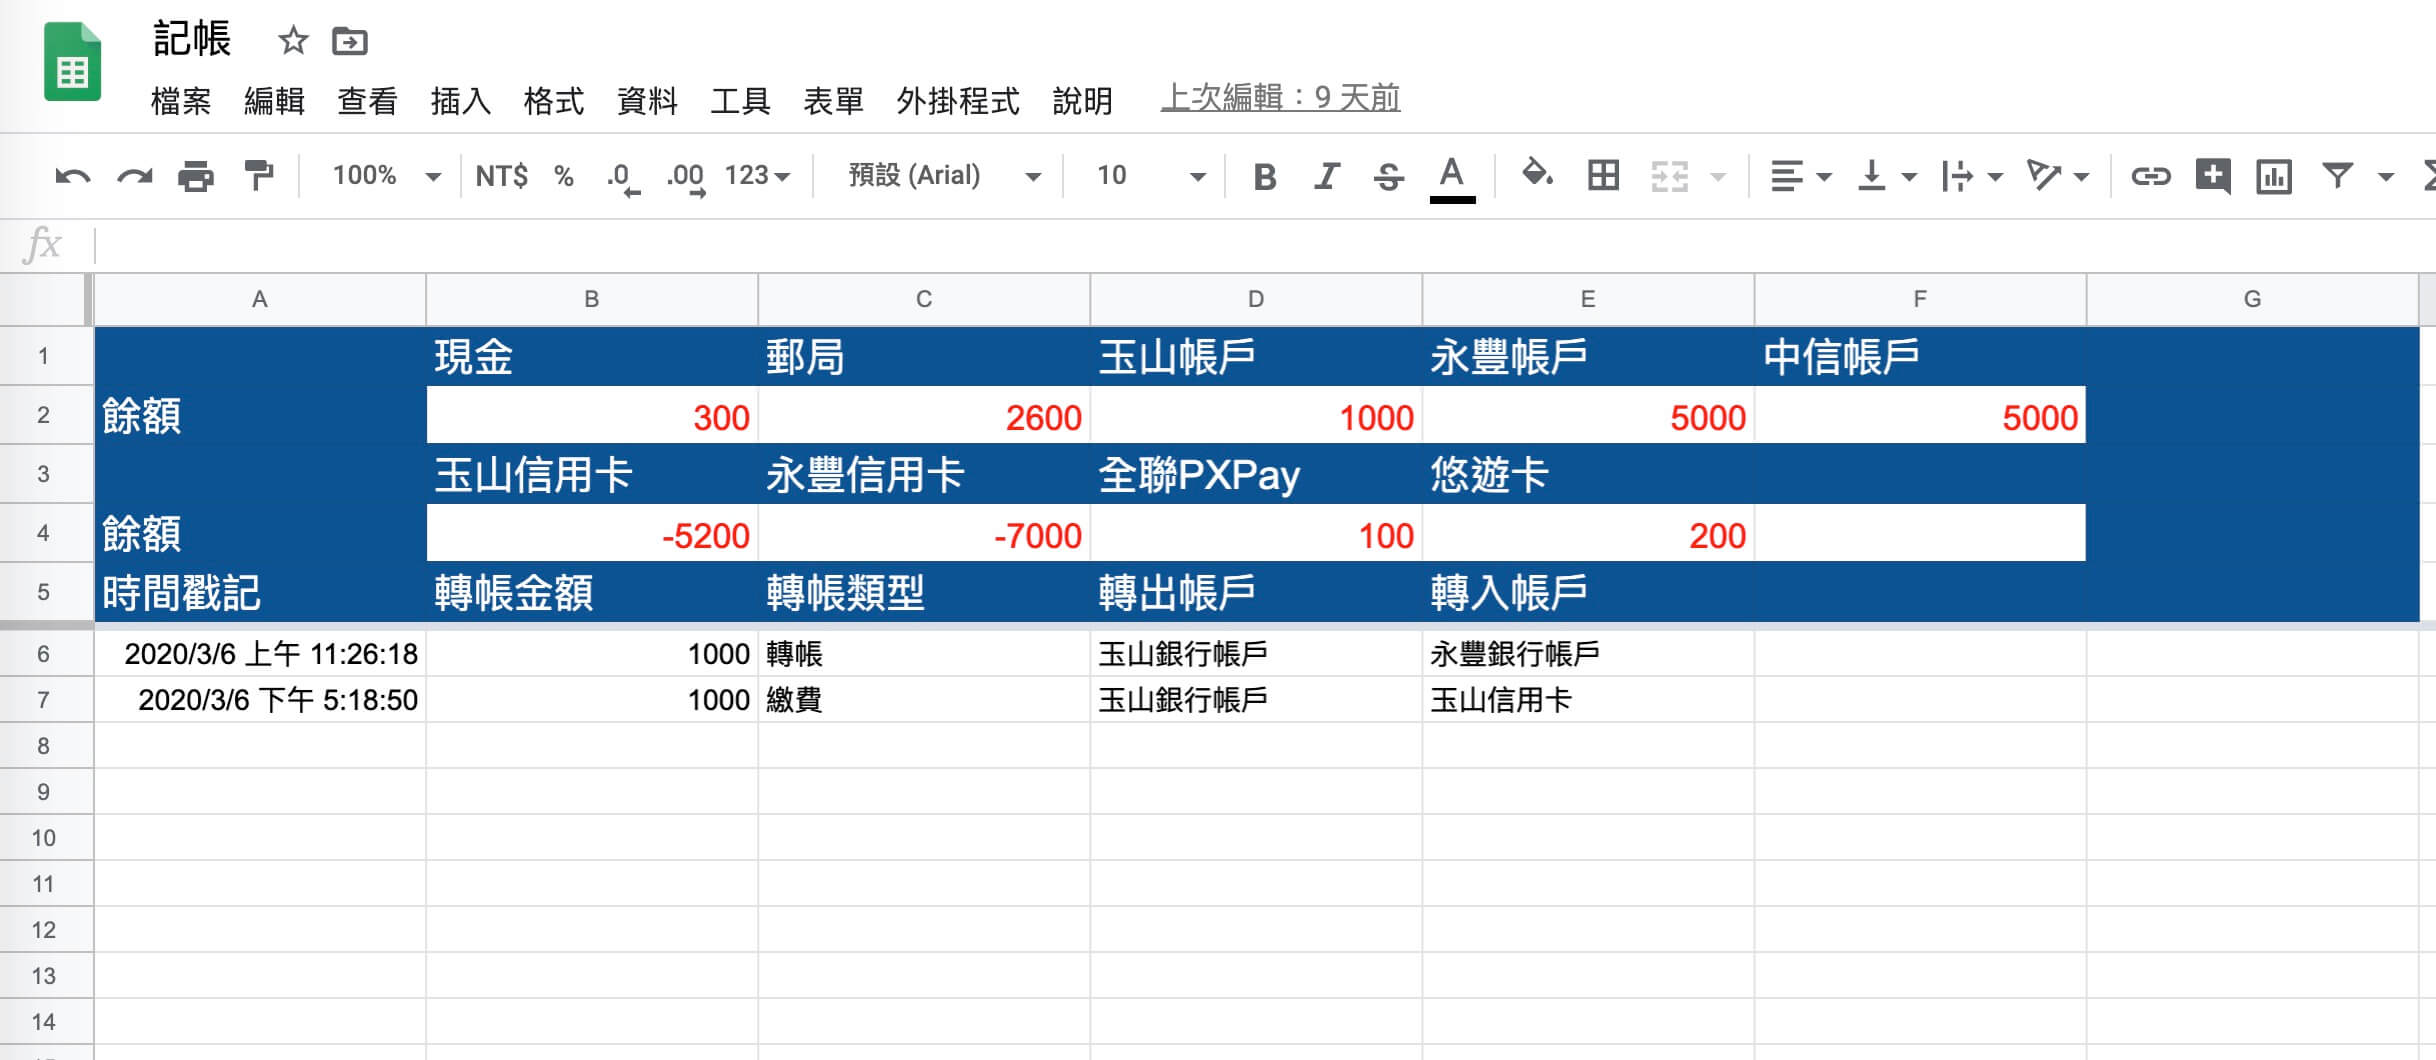Open the 編輯 menu
The height and width of the screenshot is (1060, 2436).
tap(274, 101)
